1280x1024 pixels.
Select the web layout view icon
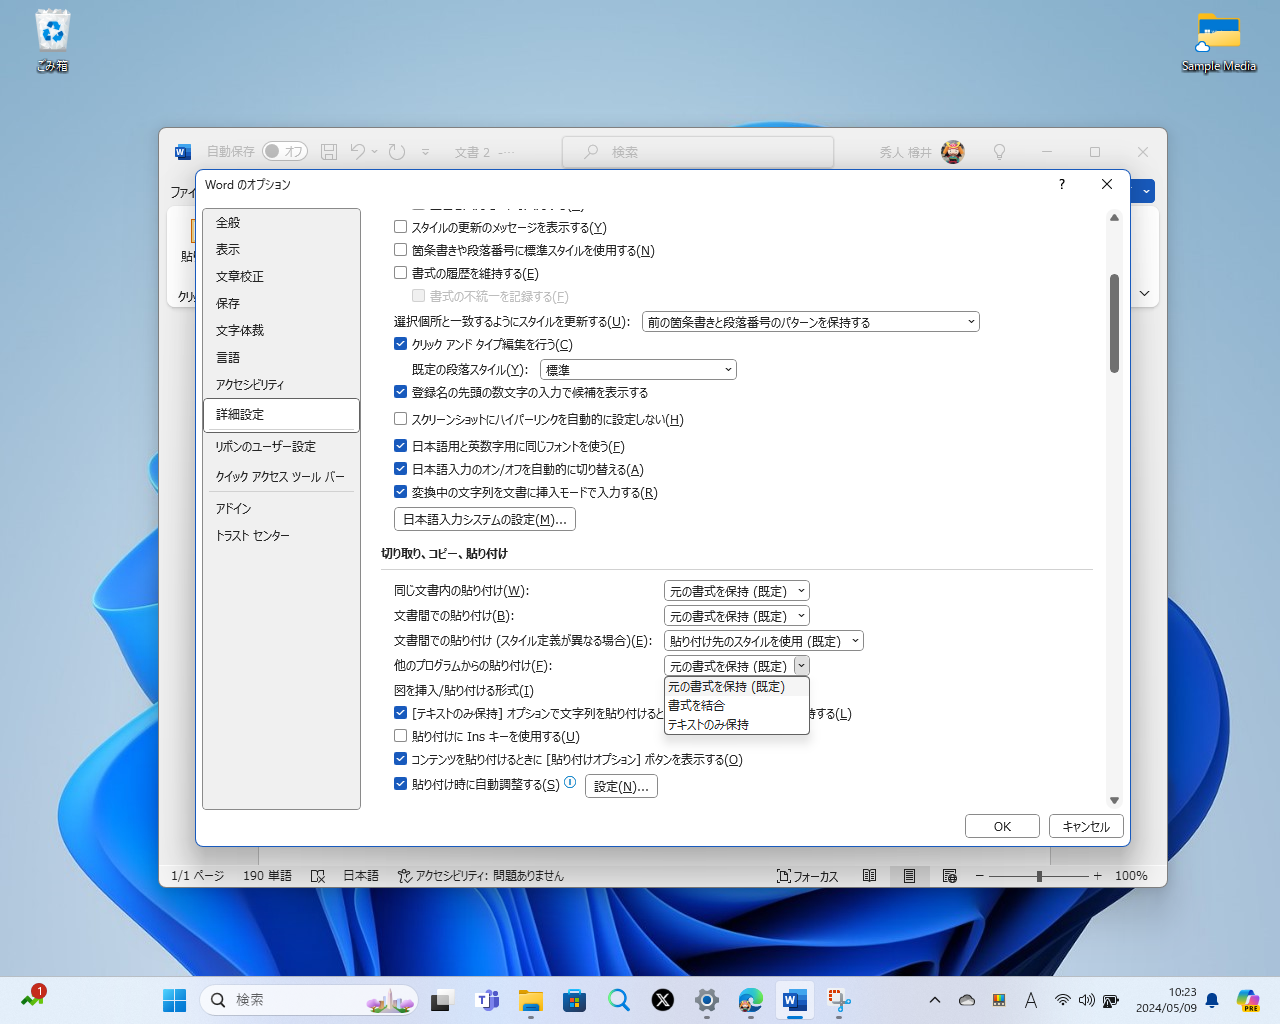point(950,876)
